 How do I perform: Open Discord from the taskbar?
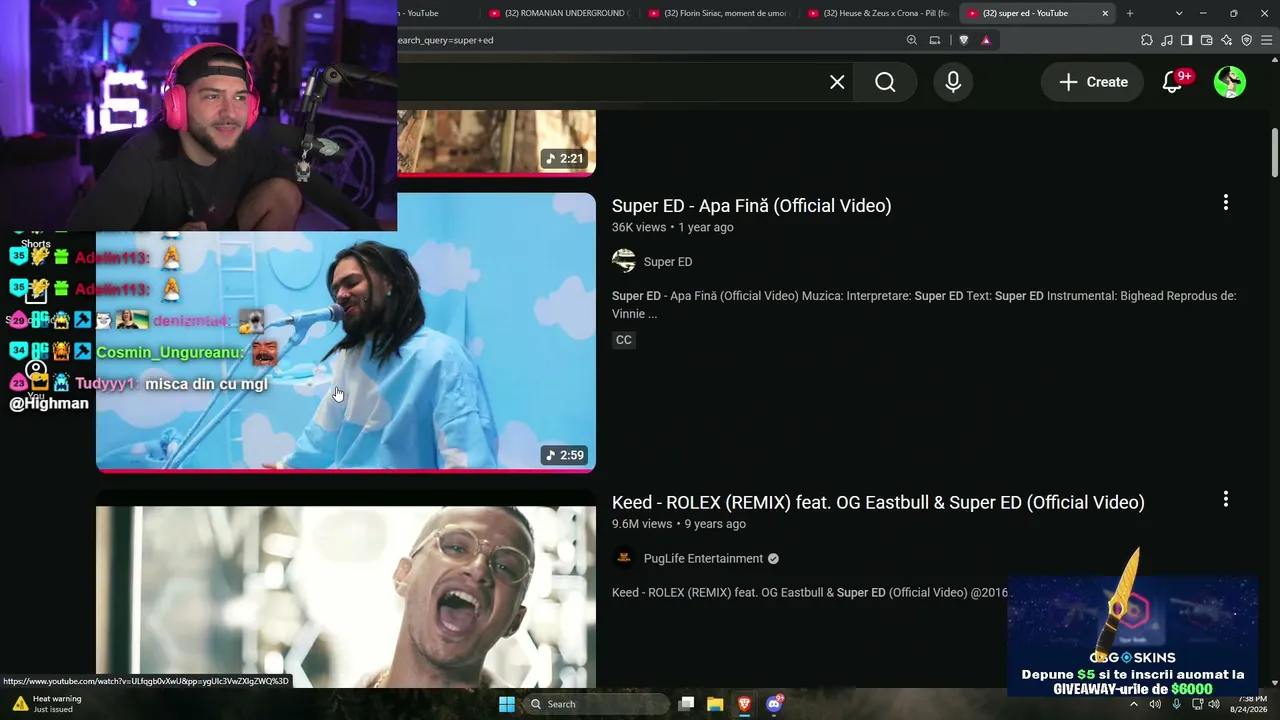pos(773,704)
